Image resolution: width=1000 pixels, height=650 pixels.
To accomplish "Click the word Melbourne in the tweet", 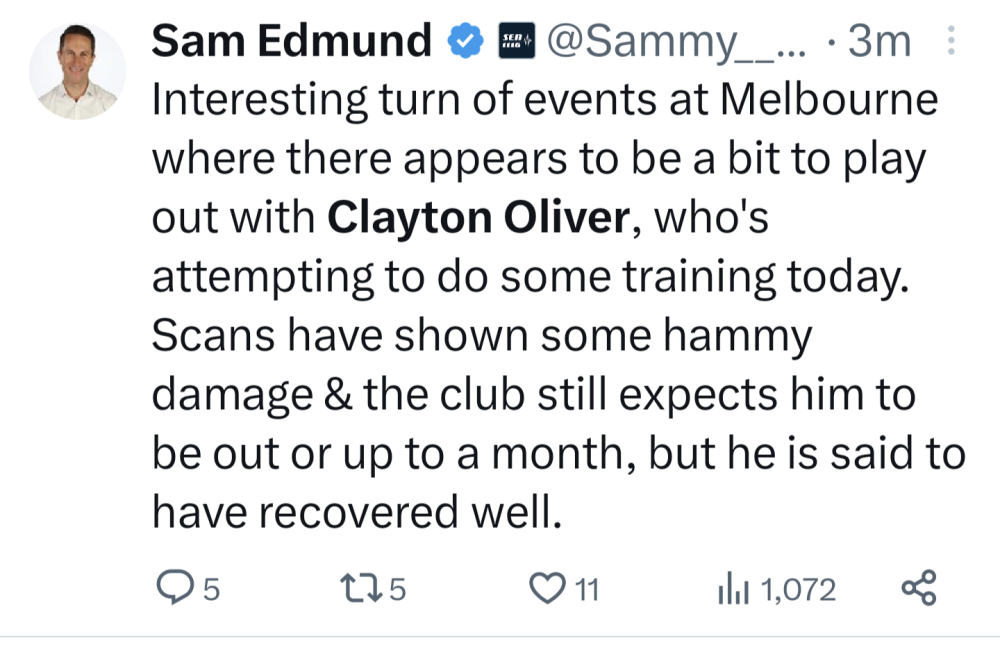I will coord(829,100).
